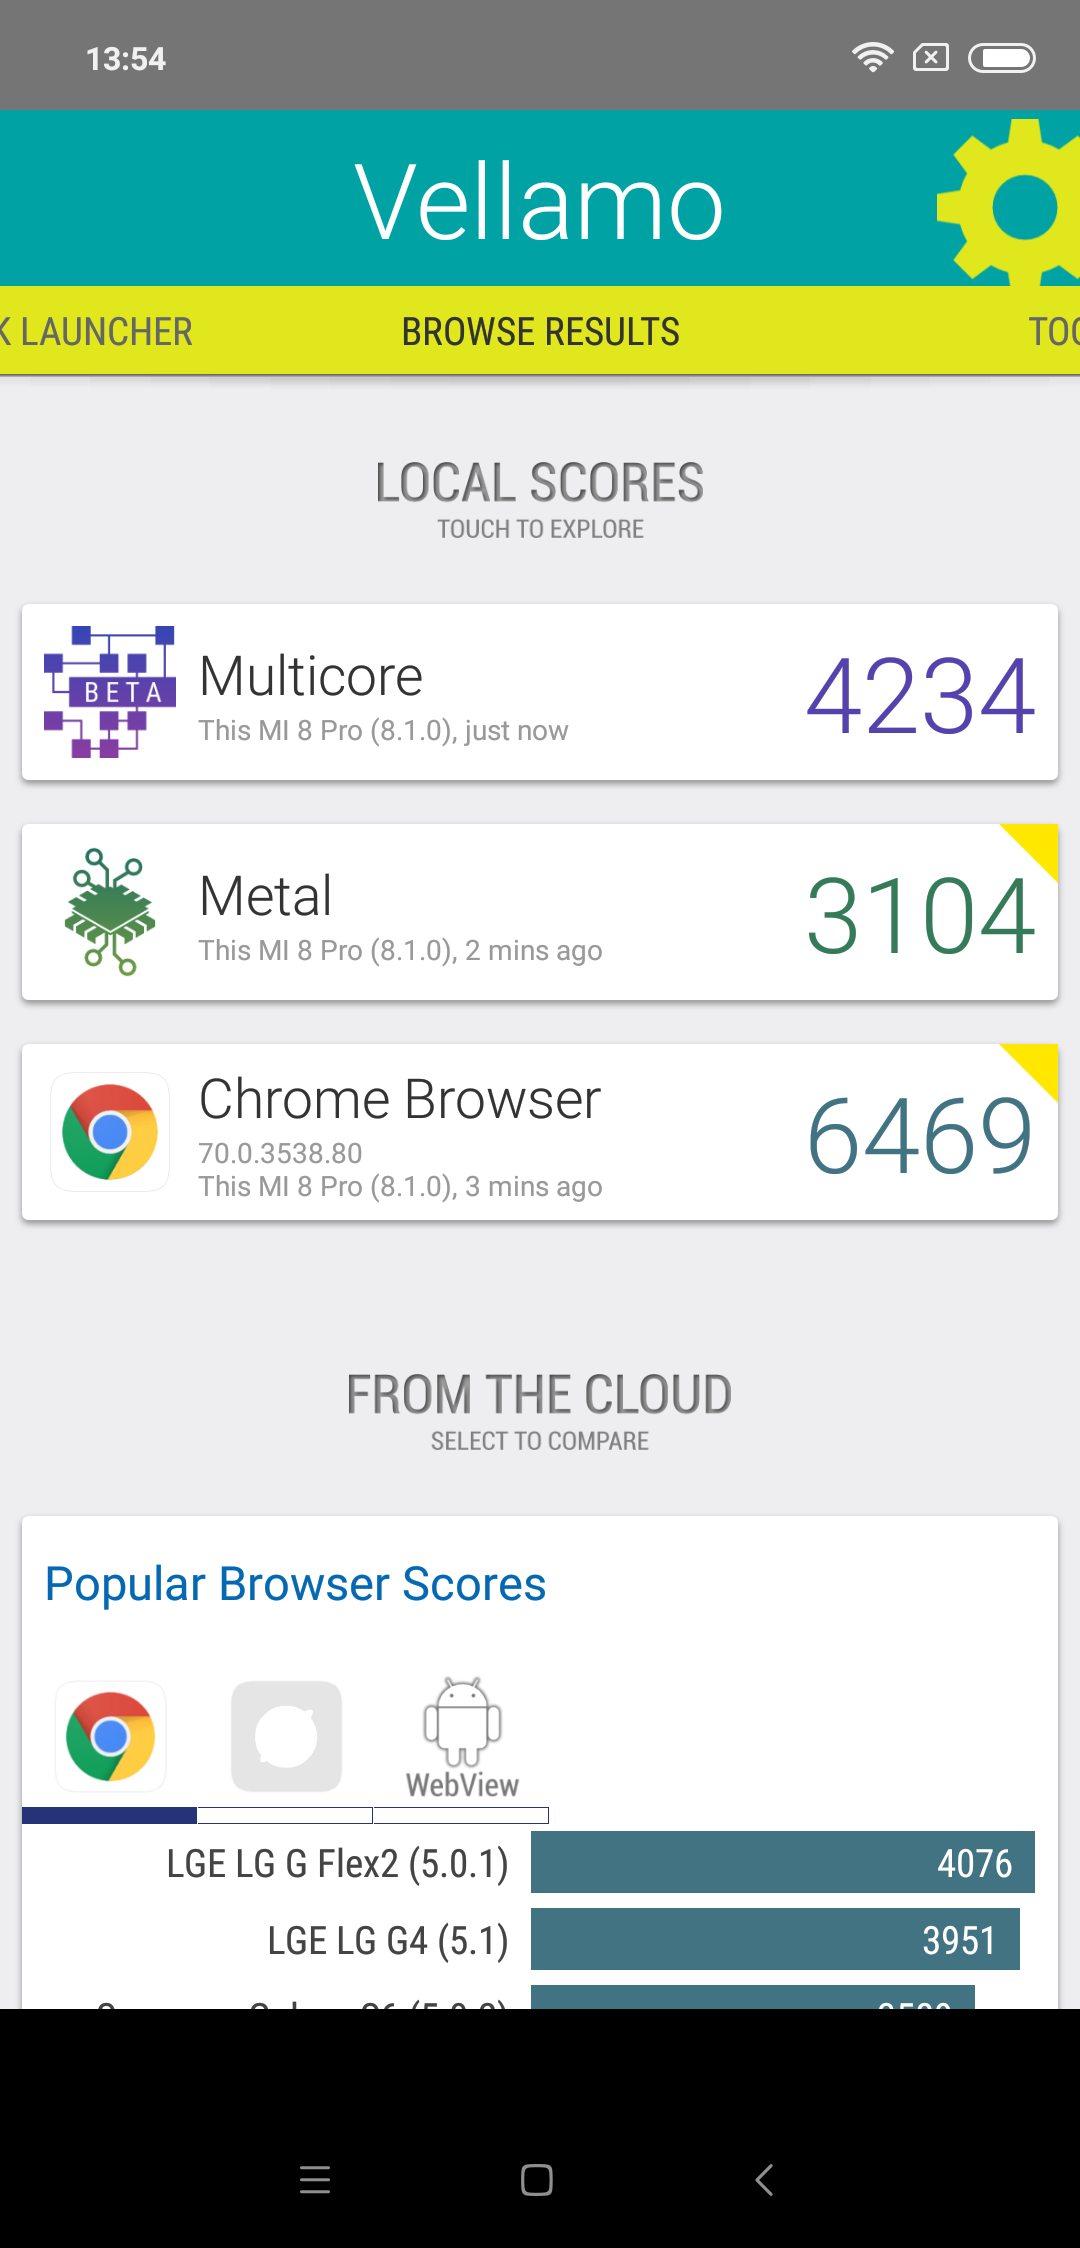Viewport: 1080px width, 2248px height.
Task: Tap the Android home navigation button
Action: 537,2180
